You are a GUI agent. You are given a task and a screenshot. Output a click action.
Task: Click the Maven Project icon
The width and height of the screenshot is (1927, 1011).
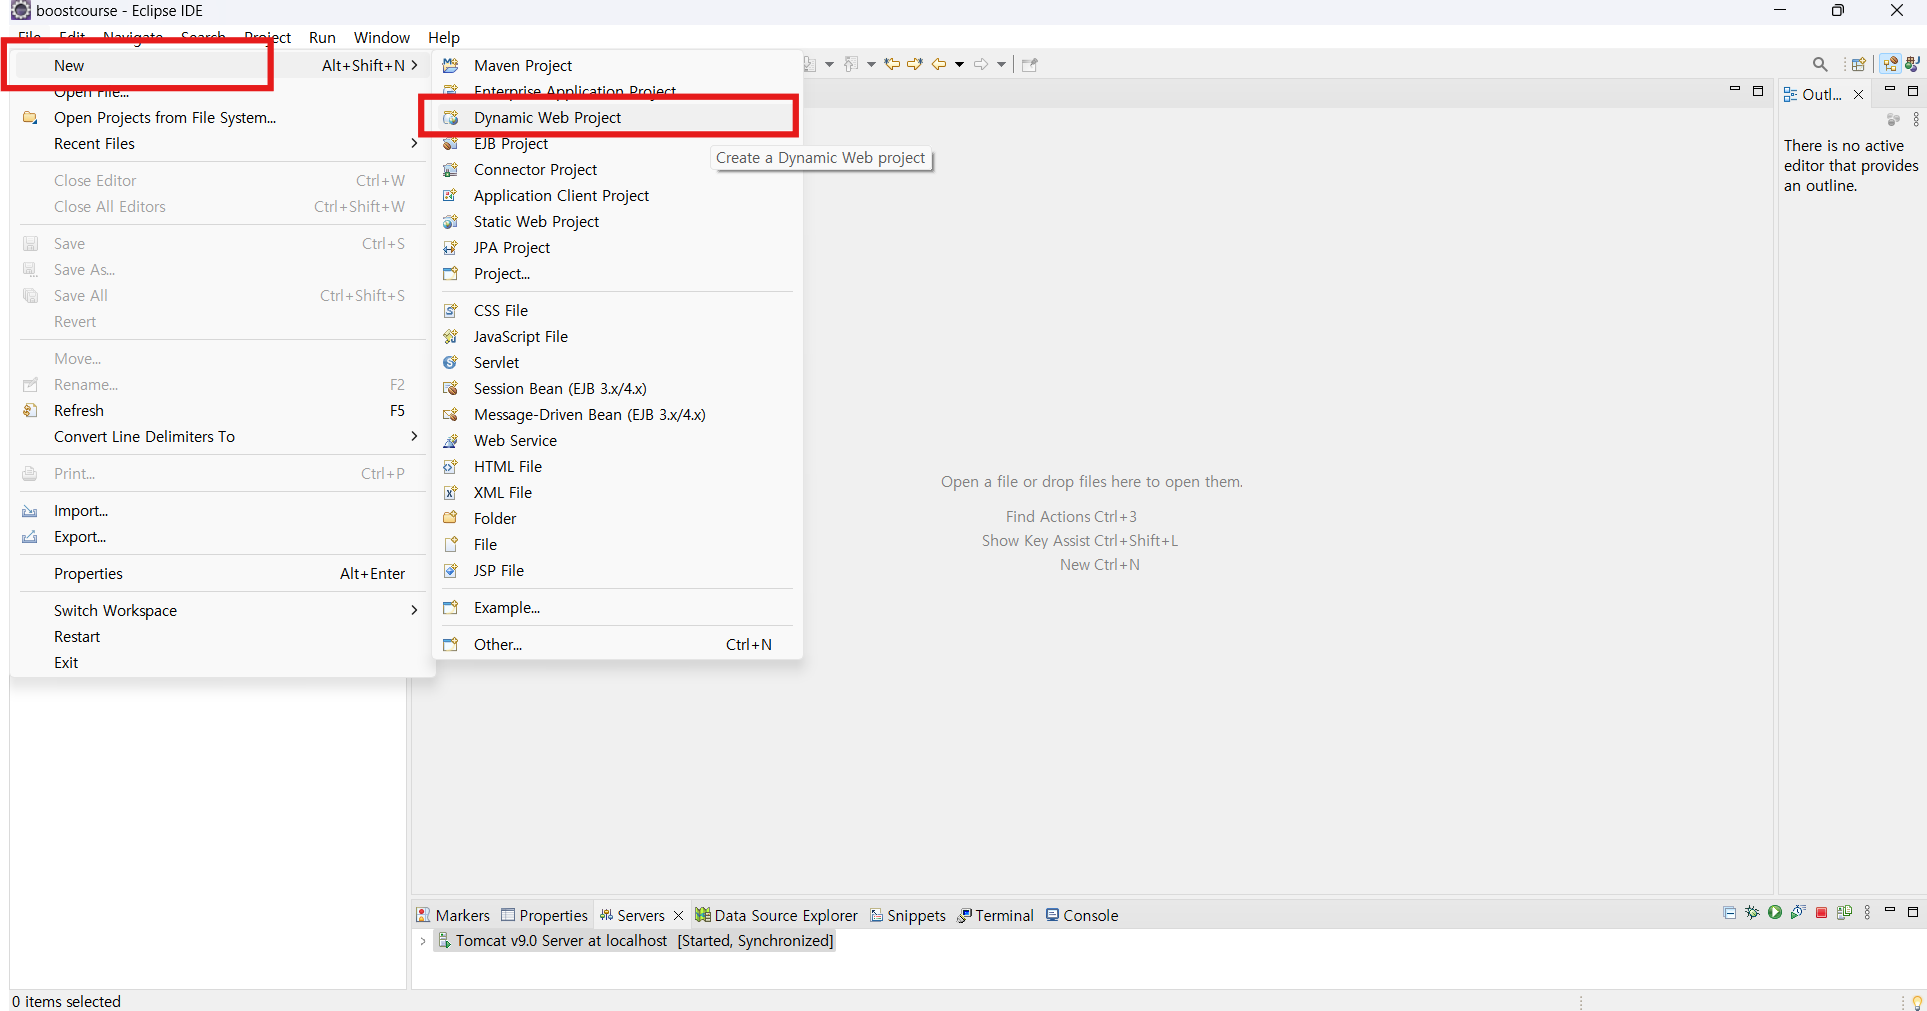click(451, 65)
